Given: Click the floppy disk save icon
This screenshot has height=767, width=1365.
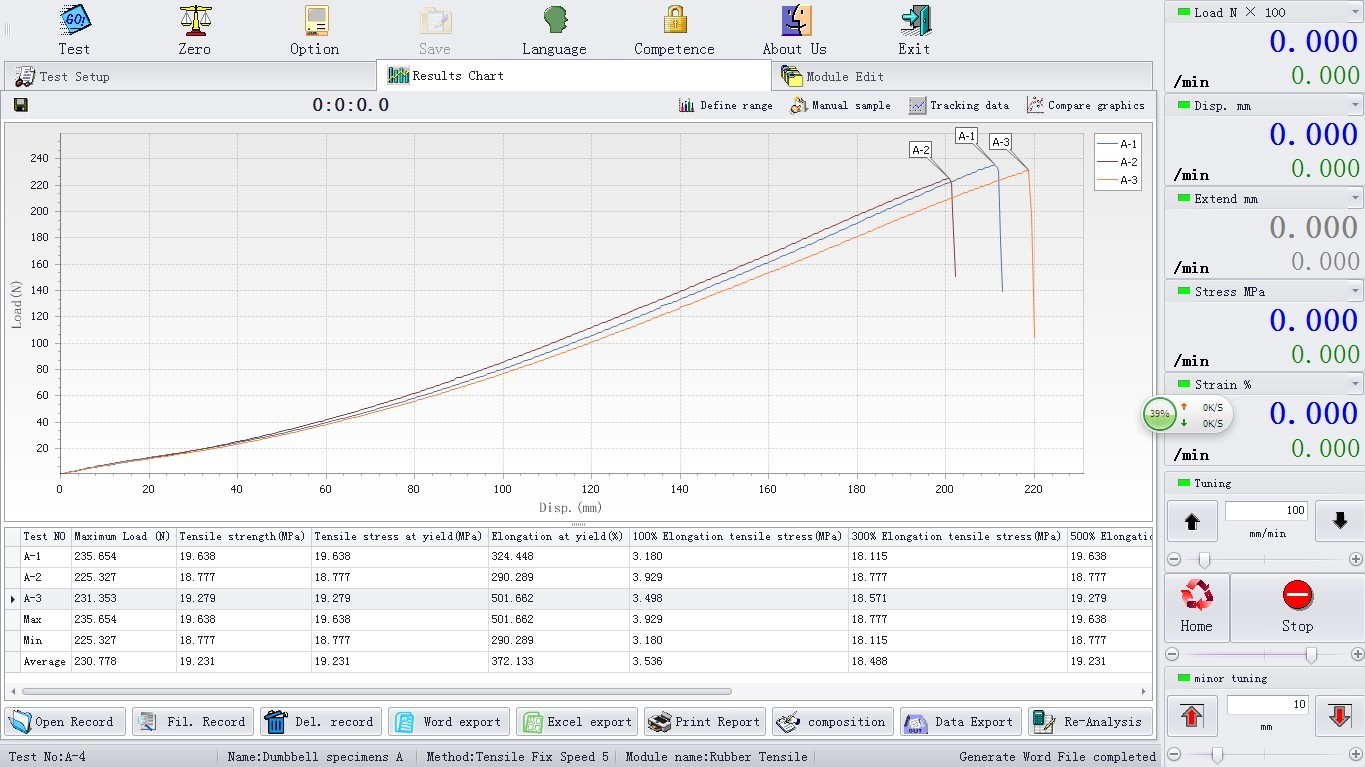Looking at the screenshot, I should point(21,105).
